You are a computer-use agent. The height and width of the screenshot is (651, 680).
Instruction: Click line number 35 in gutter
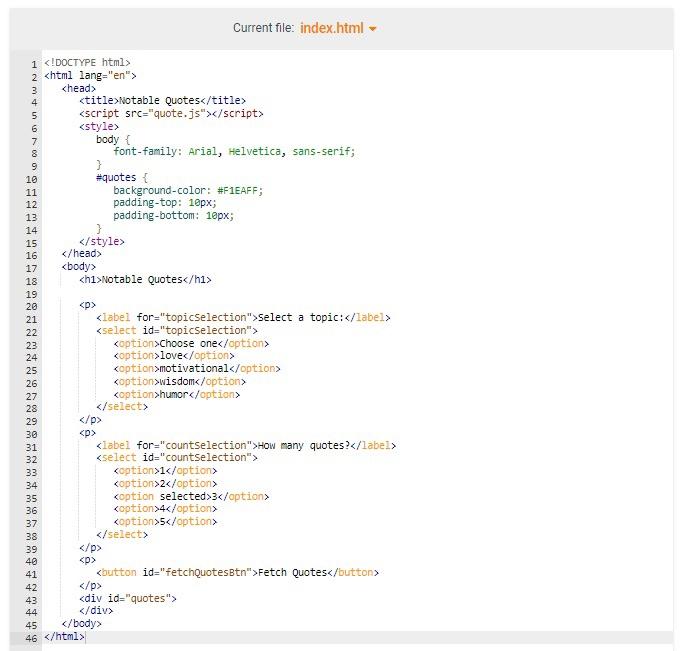coord(31,499)
